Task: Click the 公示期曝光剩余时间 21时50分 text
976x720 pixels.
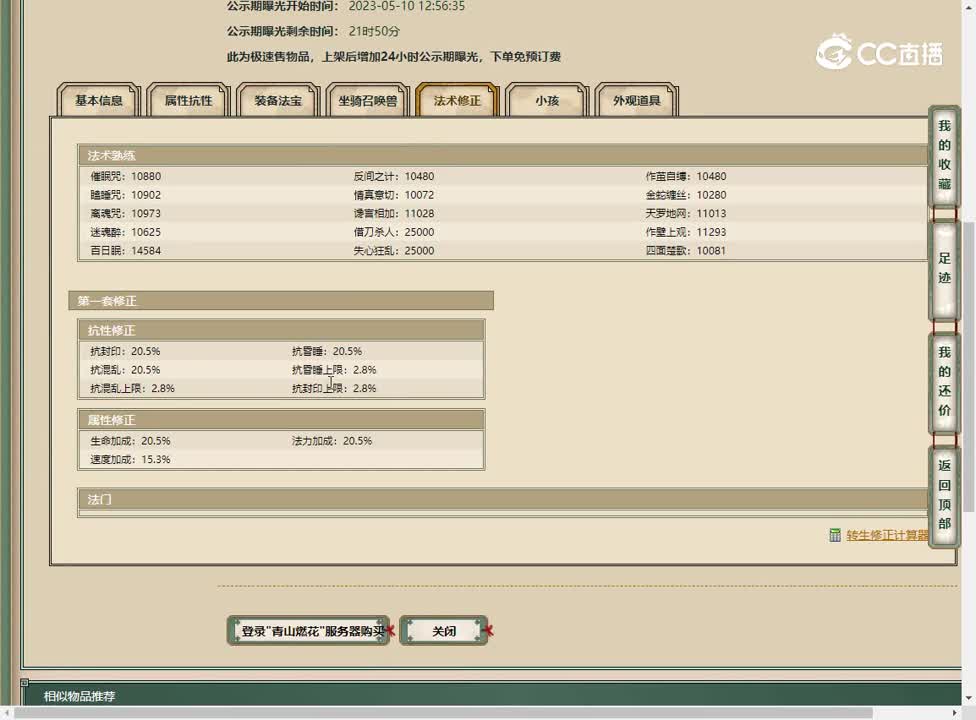Action: pos(313,31)
